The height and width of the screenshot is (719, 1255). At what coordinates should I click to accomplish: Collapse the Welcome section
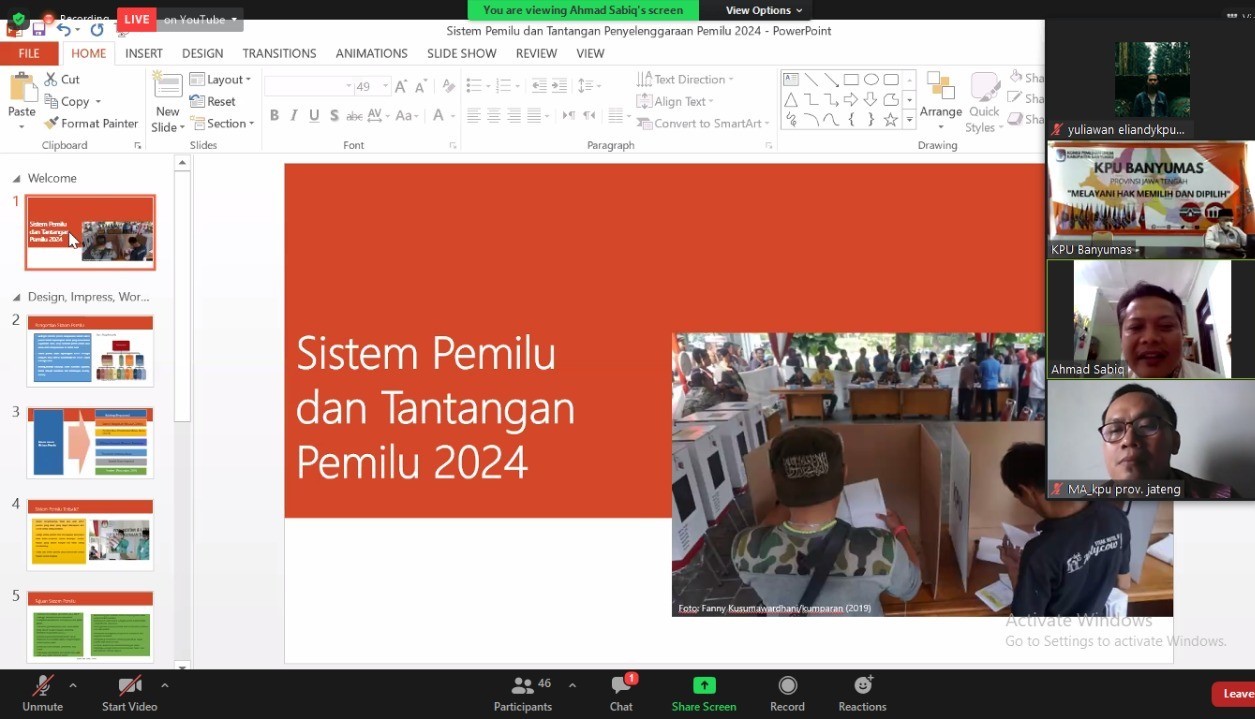point(16,179)
